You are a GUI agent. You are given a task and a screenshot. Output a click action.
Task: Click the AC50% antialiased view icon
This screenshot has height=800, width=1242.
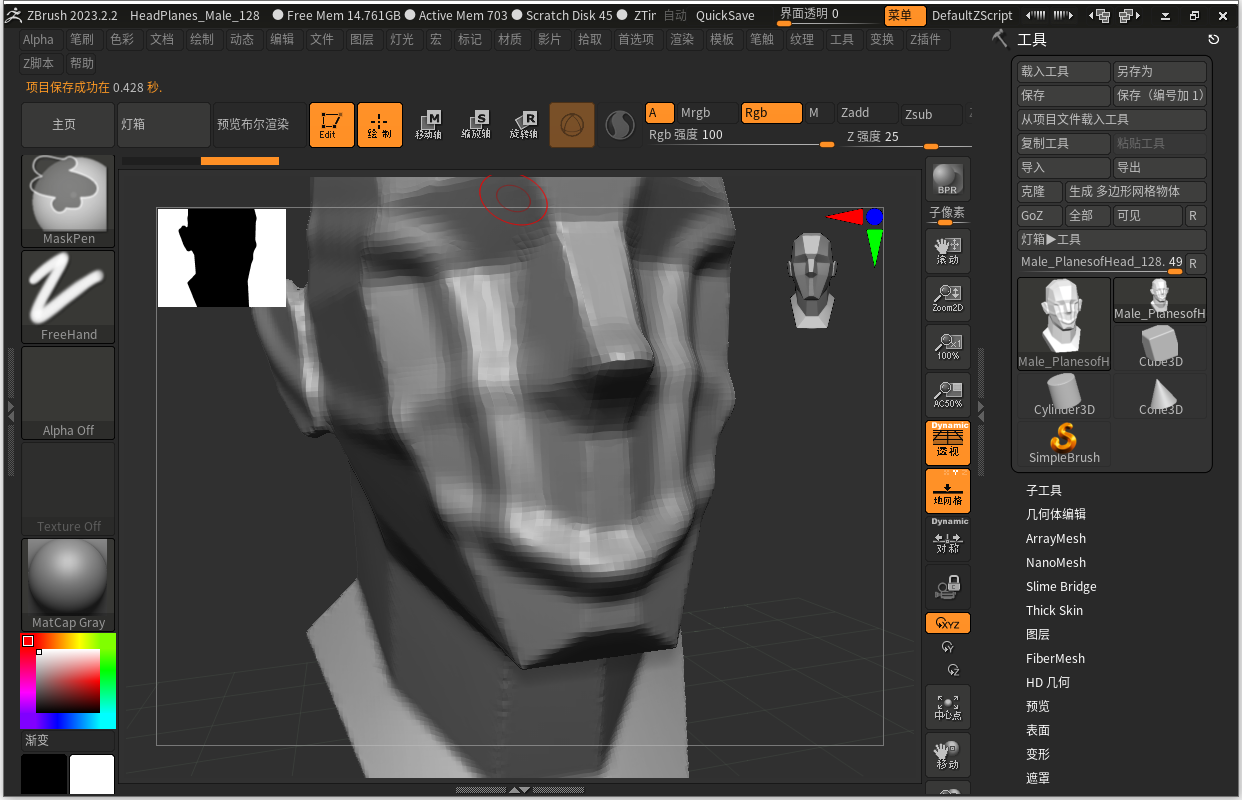coord(946,394)
